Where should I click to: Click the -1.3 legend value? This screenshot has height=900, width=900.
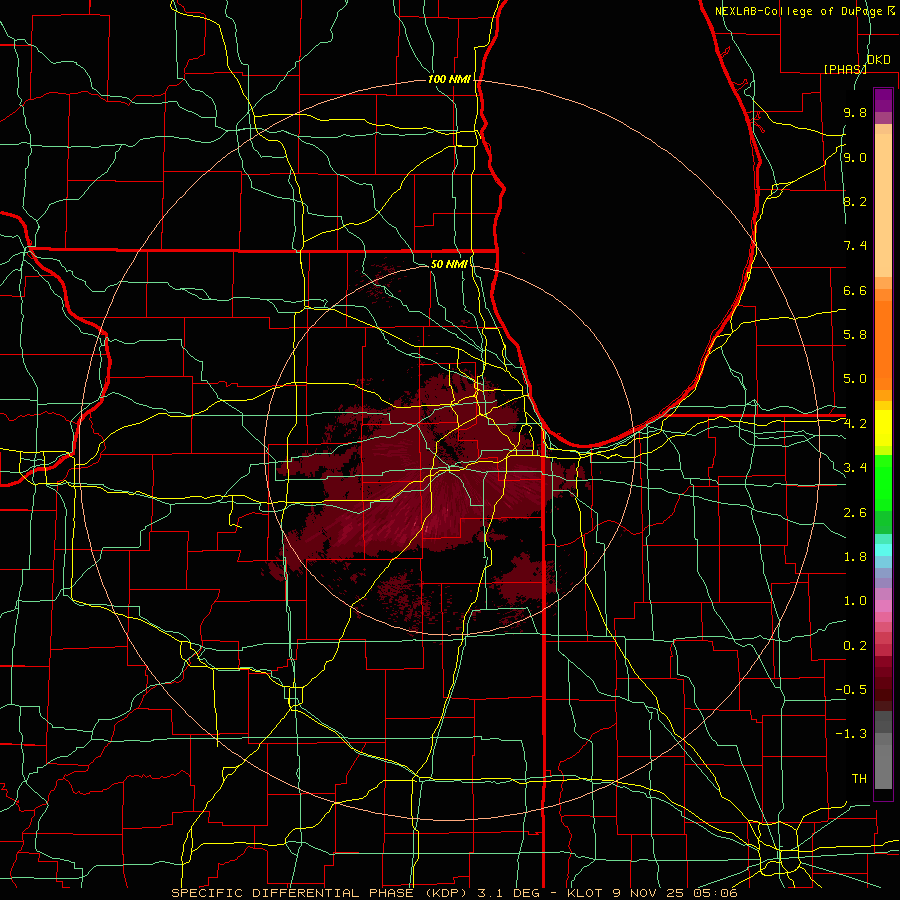[851, 734]
